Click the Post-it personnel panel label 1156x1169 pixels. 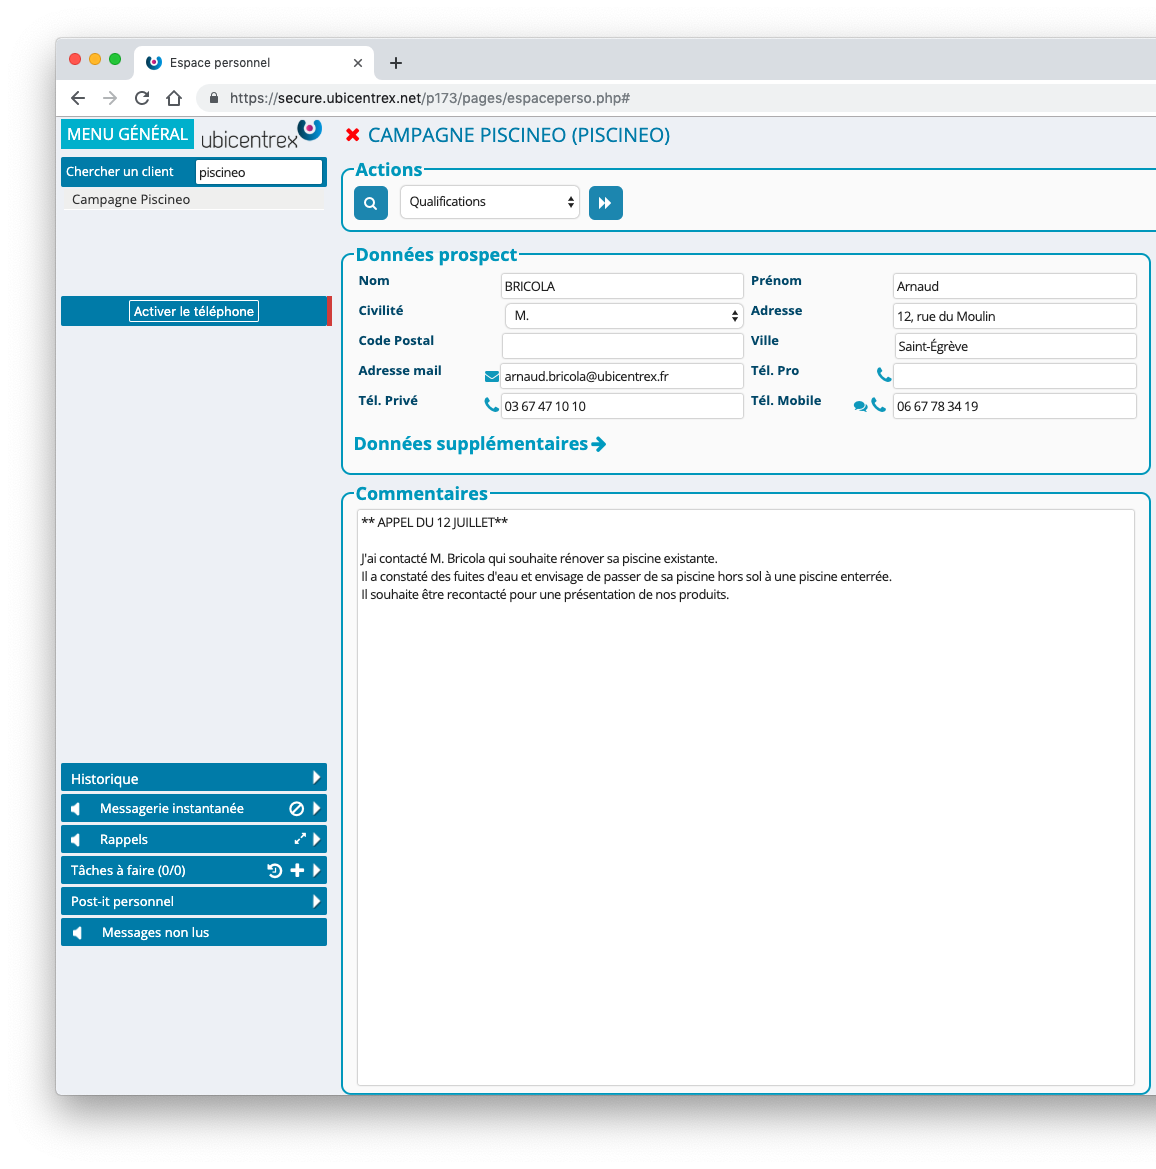click(x=122, y=902)
